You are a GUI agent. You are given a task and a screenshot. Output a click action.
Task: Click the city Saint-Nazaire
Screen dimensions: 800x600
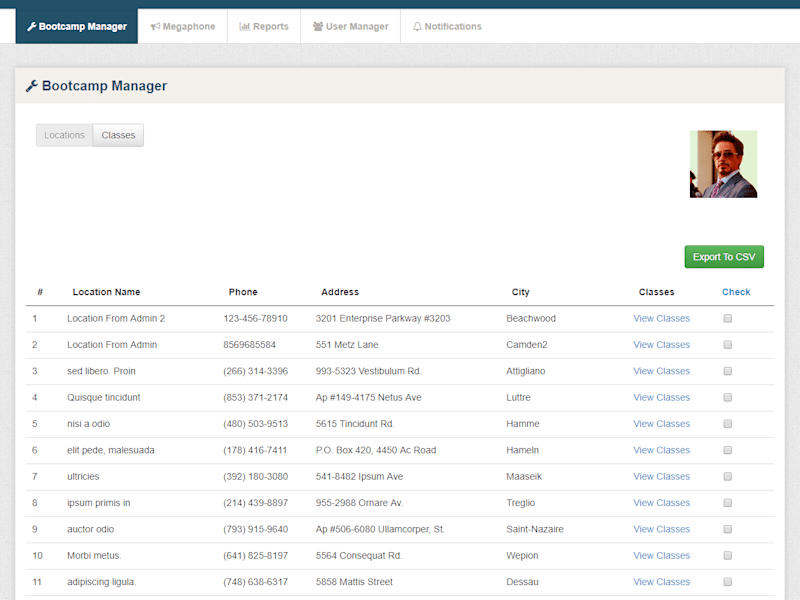[535, 529]
